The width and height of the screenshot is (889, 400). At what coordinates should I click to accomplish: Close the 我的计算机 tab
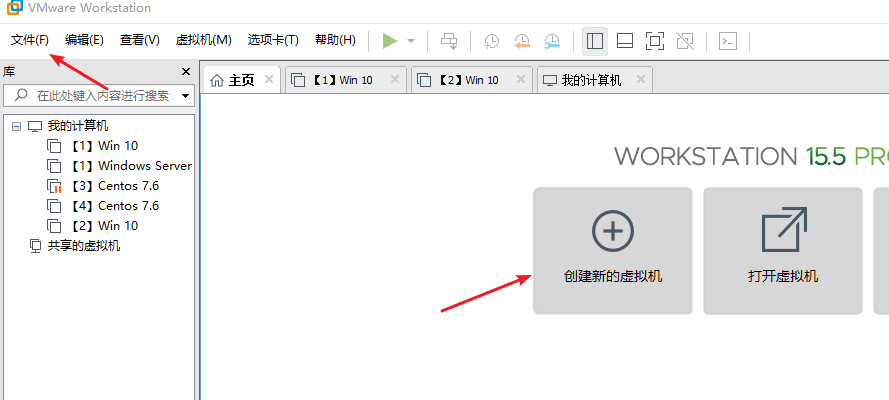pos(641,79)
